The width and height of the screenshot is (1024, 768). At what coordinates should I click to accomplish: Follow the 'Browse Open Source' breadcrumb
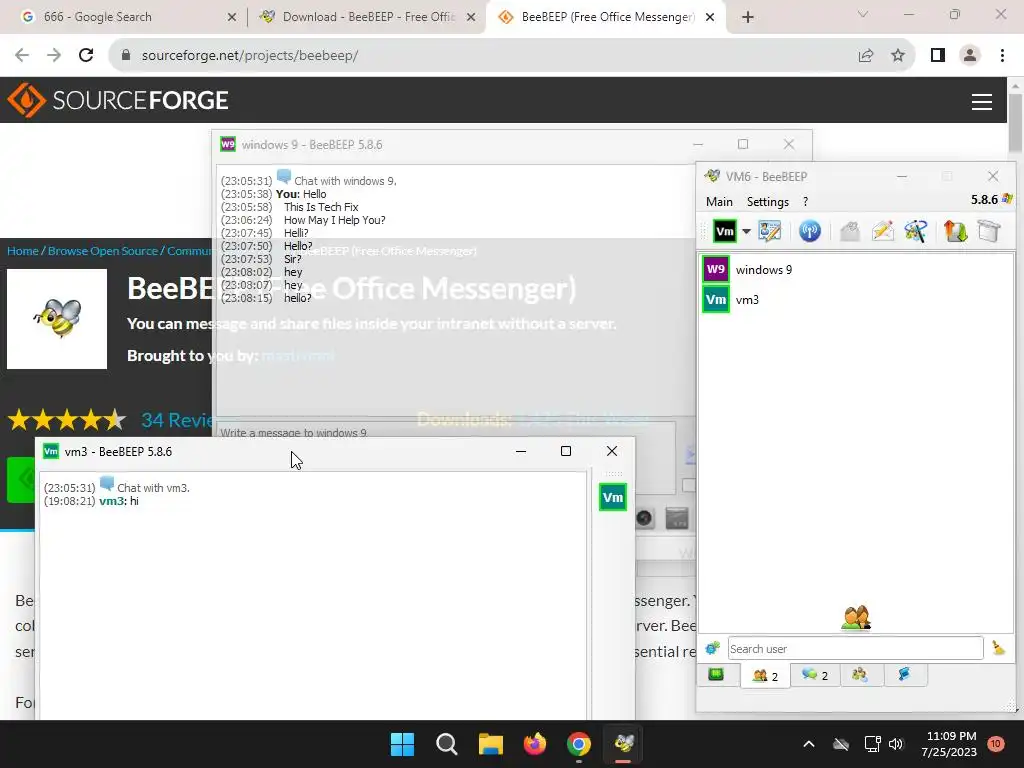click(x=103, y=251)
